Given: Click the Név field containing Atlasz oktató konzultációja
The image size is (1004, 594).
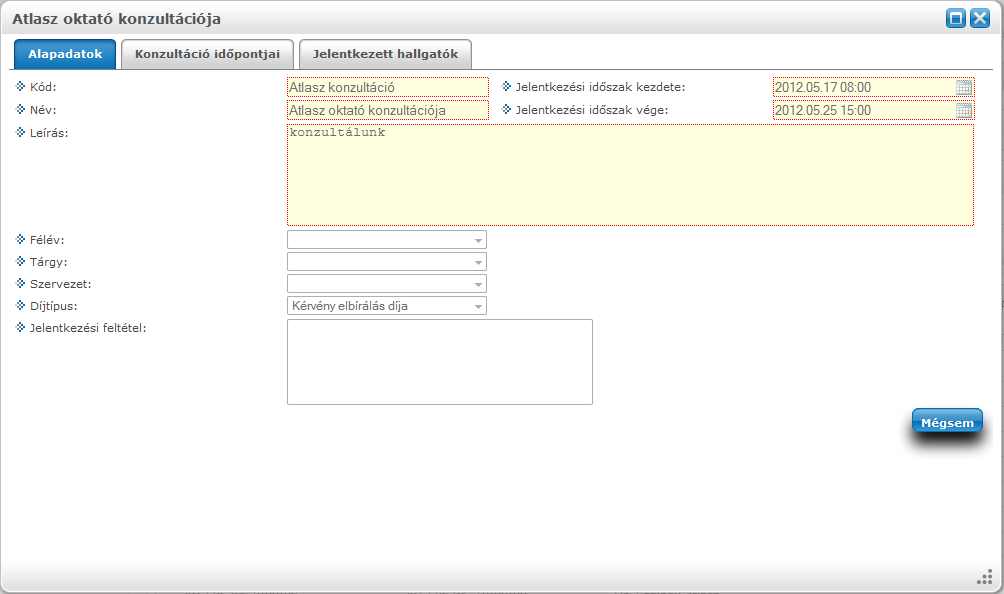Looking at the screenshot, I should [x=388, y=110].
